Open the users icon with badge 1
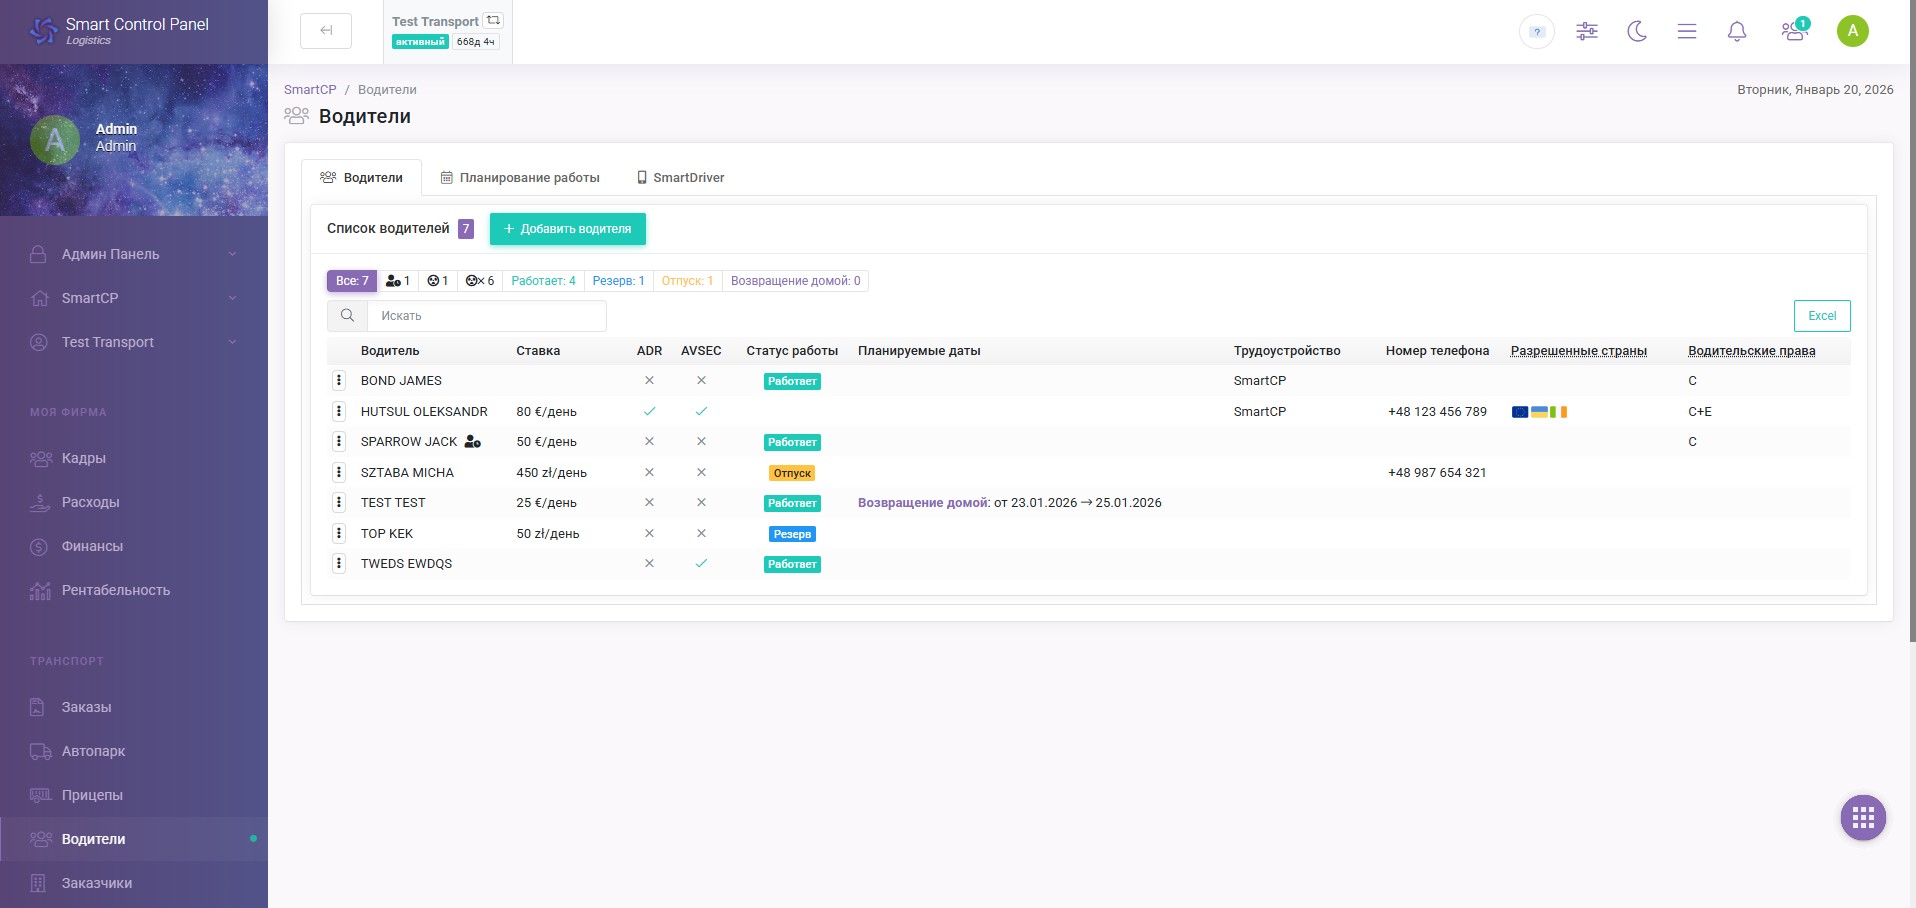Viewport: 1916px width, 908px height. coord(1794,31)
